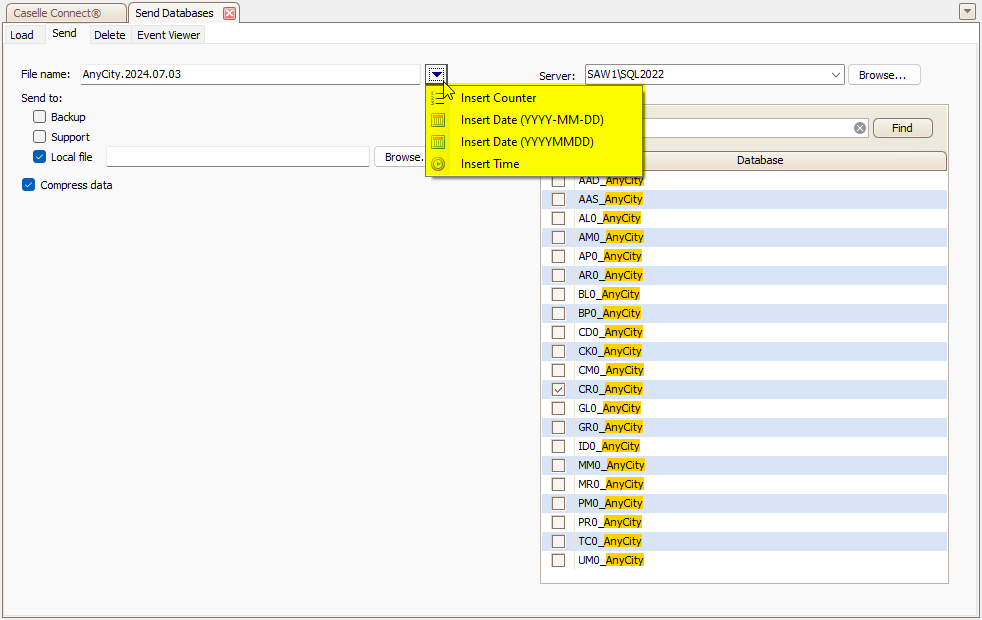
Task: Select the AP0_AnyCity row text
Action: pyautogui.click(x=610, y=256)
